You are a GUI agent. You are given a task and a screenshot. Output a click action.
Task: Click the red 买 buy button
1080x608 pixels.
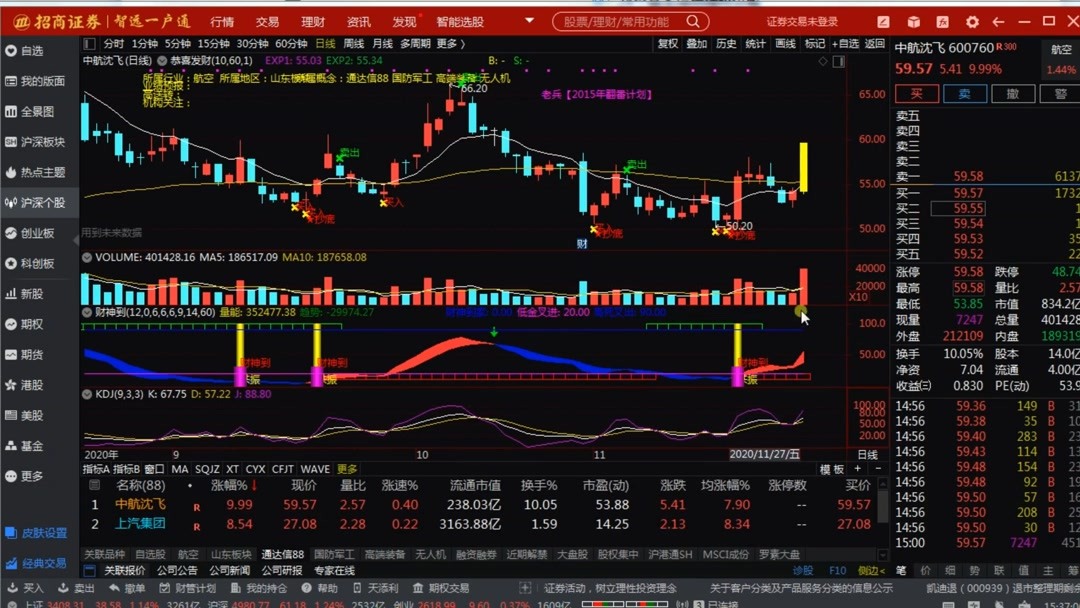coord(916,92)
